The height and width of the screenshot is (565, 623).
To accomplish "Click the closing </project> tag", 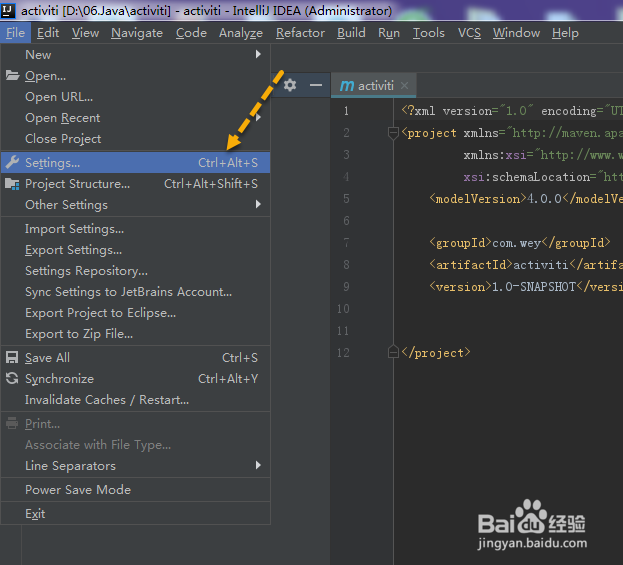I will [x=436, y=352].
